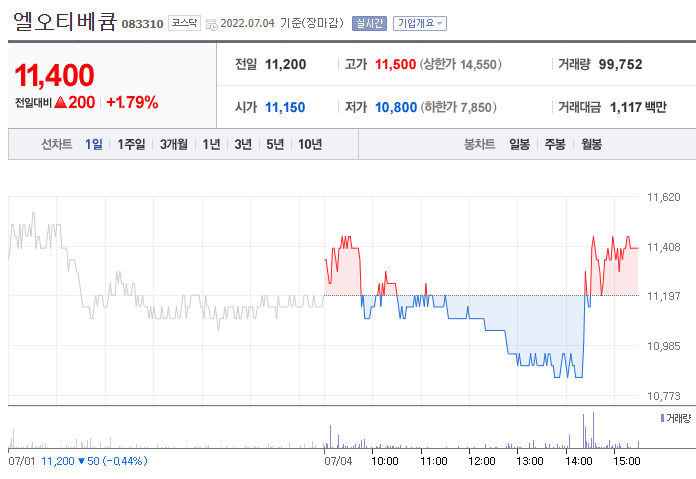
Task: Click the 12:00 time axis label
Action: (482, 461)
